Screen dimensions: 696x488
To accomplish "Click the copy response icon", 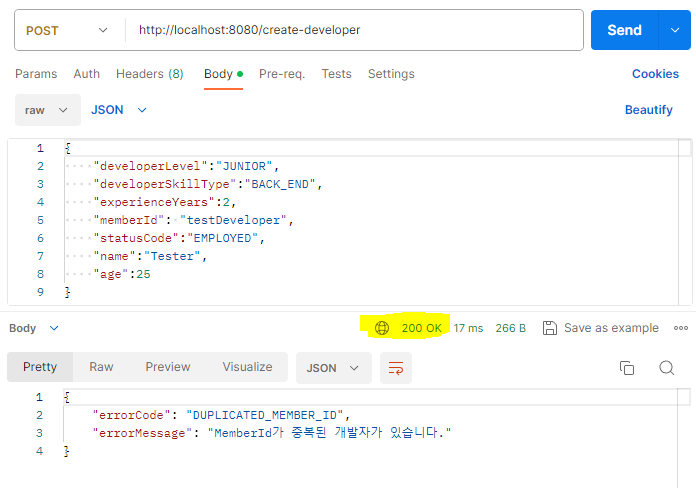I will (x=627, y=368).
